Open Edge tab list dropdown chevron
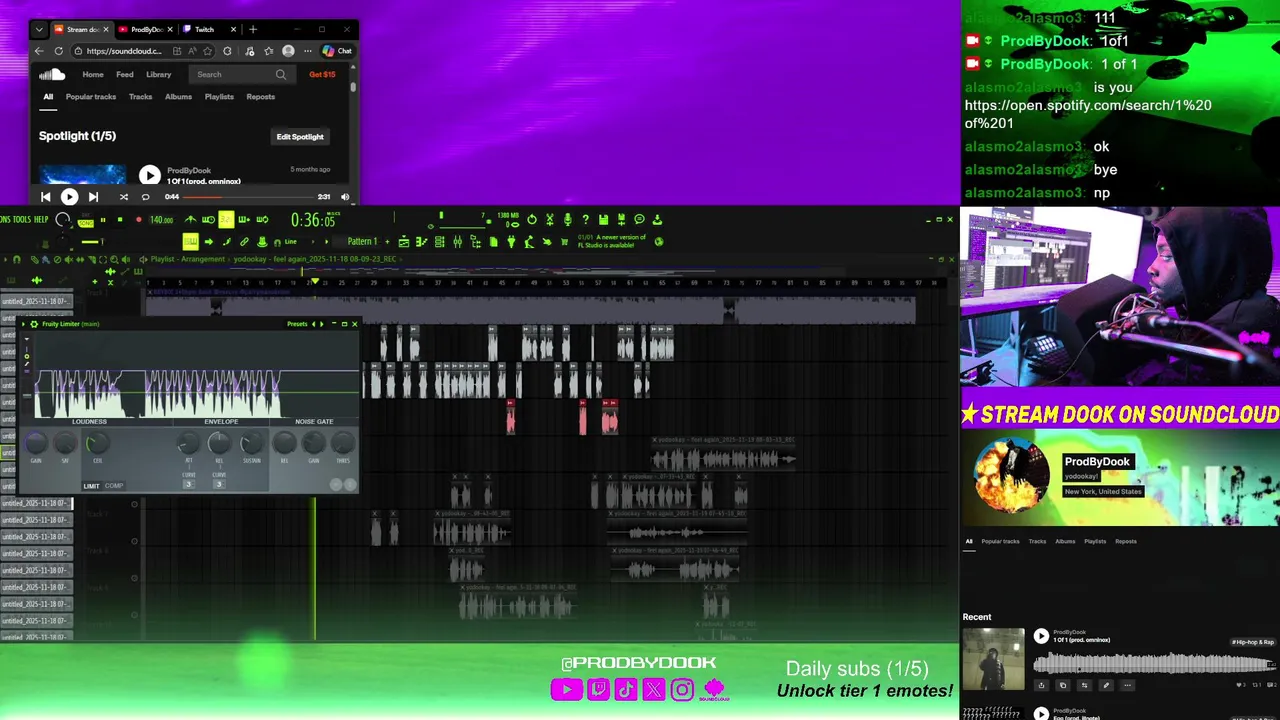This screenshot has width=1280, height=720. (x=39, y=29)
